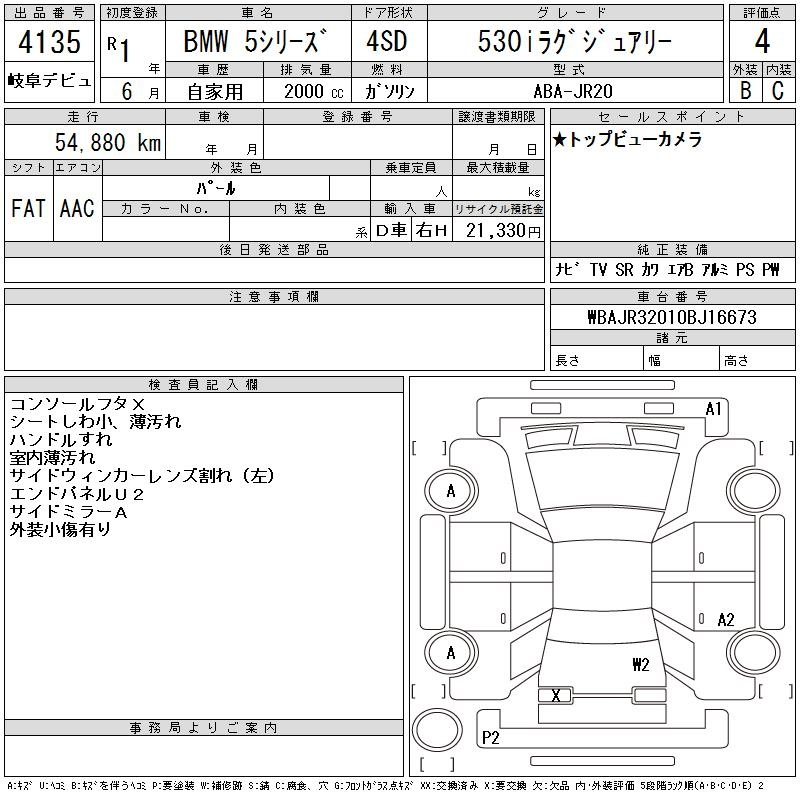The width and height of the screenshot is (800, 800).
Task: Select the note ハンドルすれ
Action: pyautogui.click(x=61, y=440)
